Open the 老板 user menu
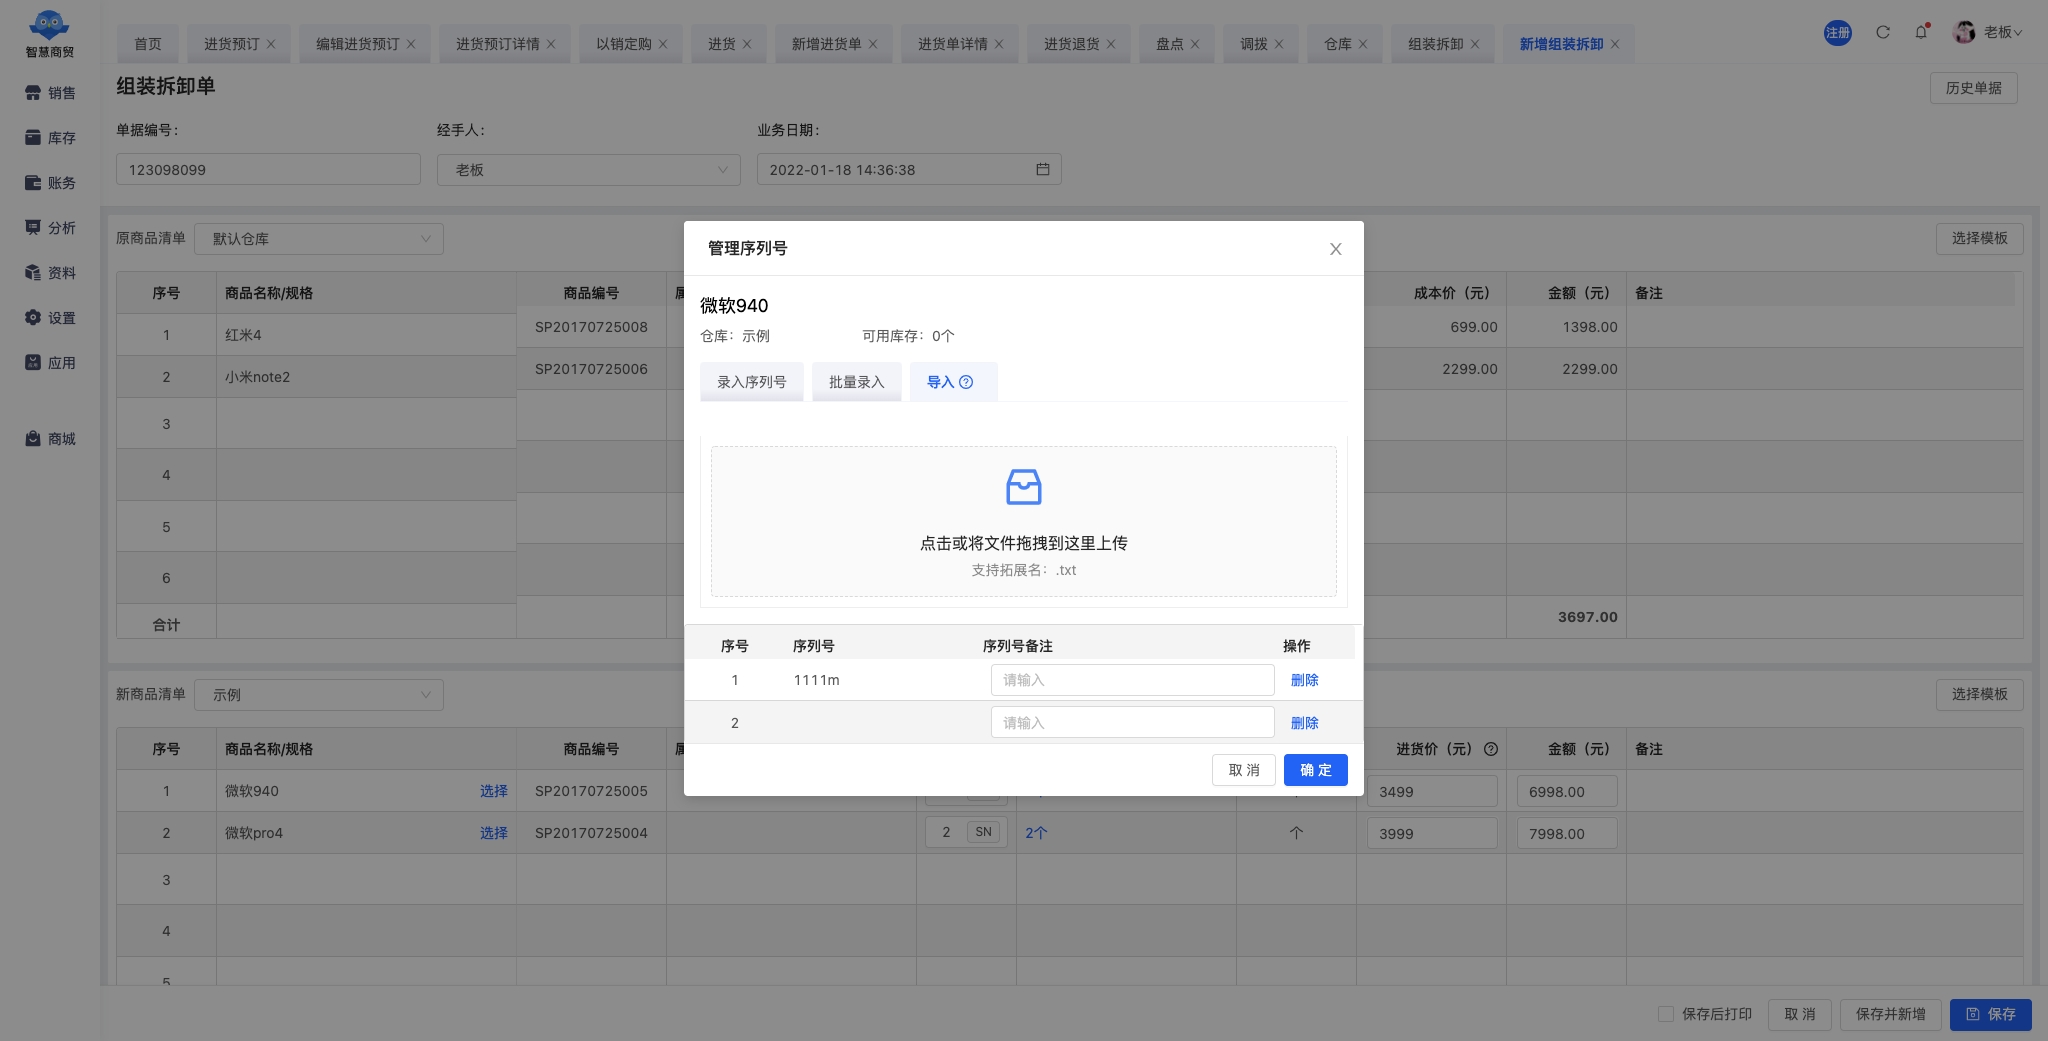The width and height of the screenshot is (2048, 1041). point(2003,32)
